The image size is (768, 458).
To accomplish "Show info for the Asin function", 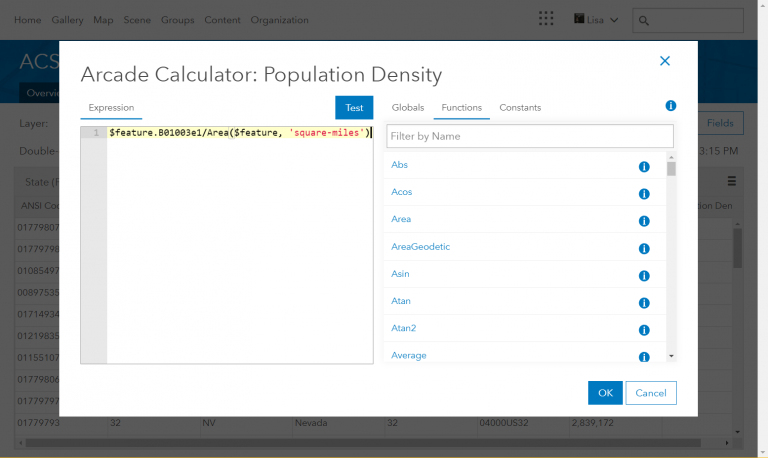I will click(644, 276).
